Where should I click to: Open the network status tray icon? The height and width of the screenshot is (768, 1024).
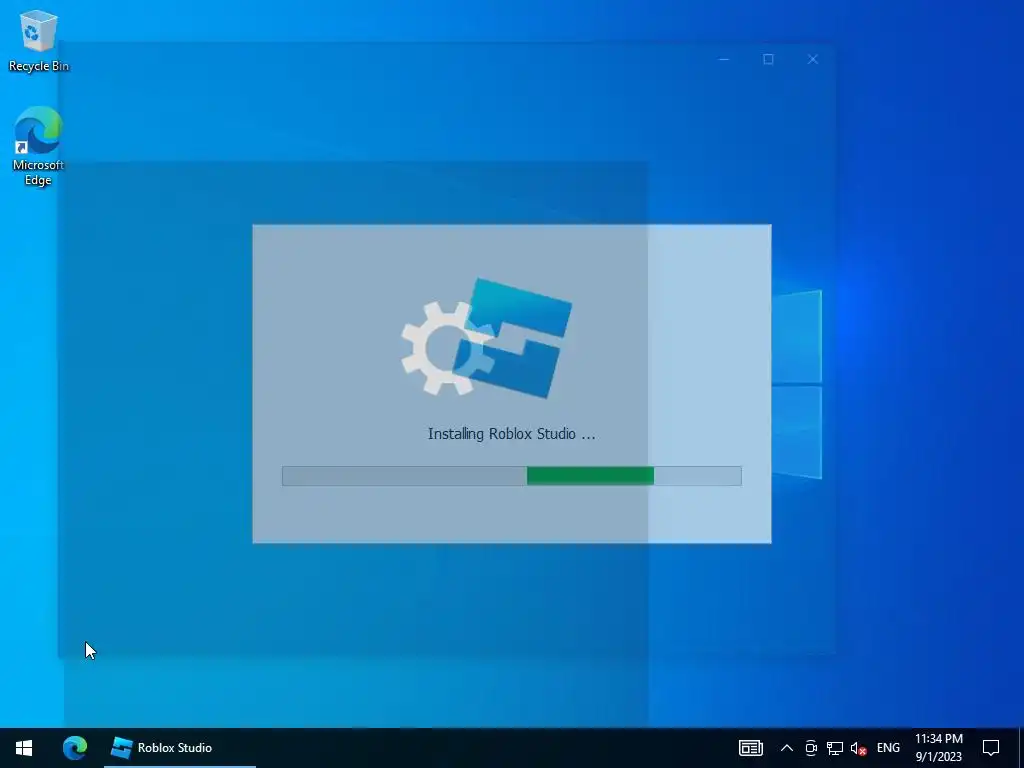[835, 748]
